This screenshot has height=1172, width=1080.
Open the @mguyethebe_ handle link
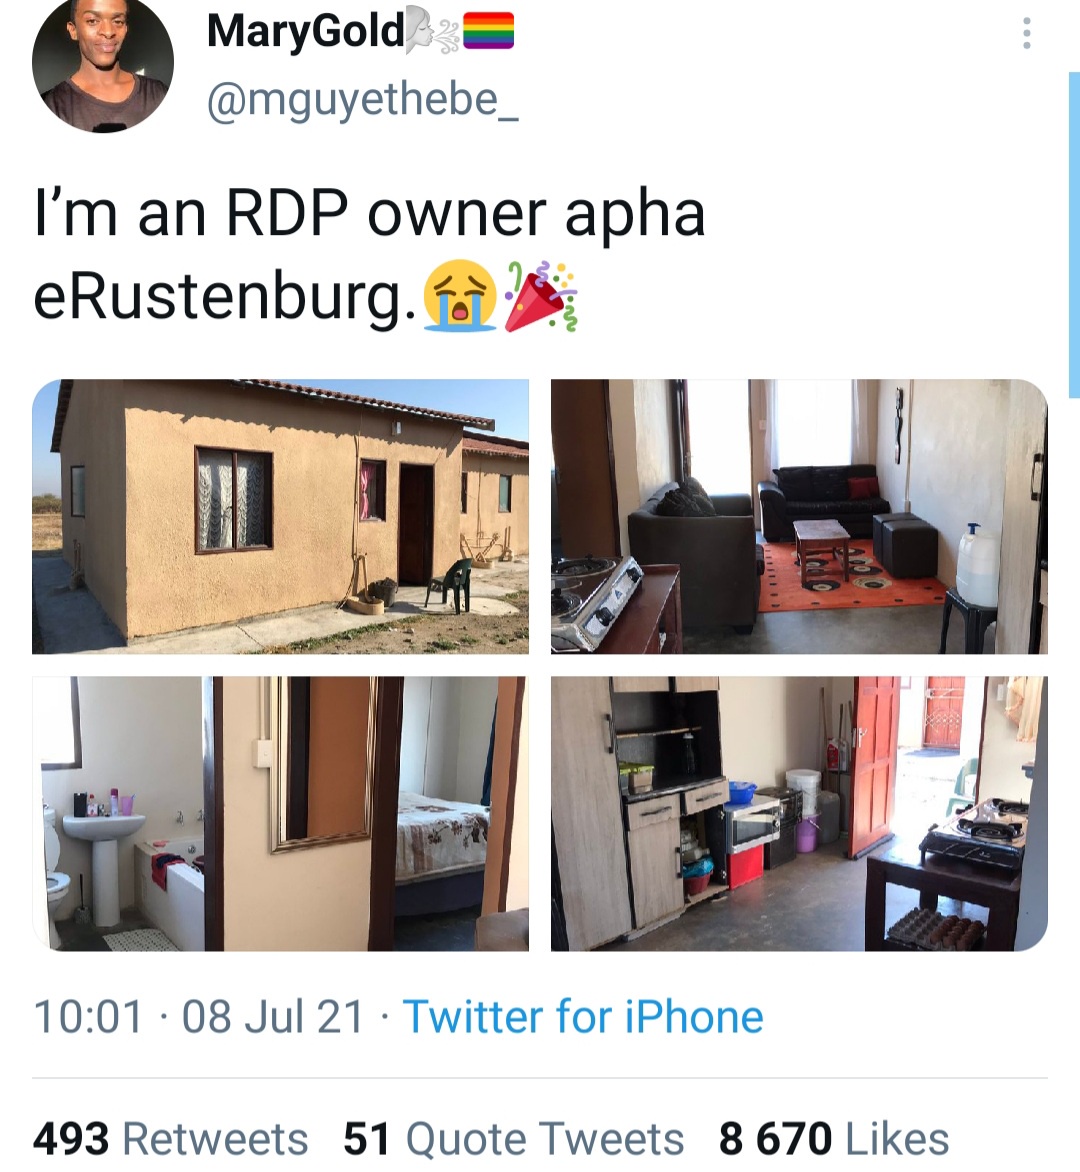tap(362, 99)
